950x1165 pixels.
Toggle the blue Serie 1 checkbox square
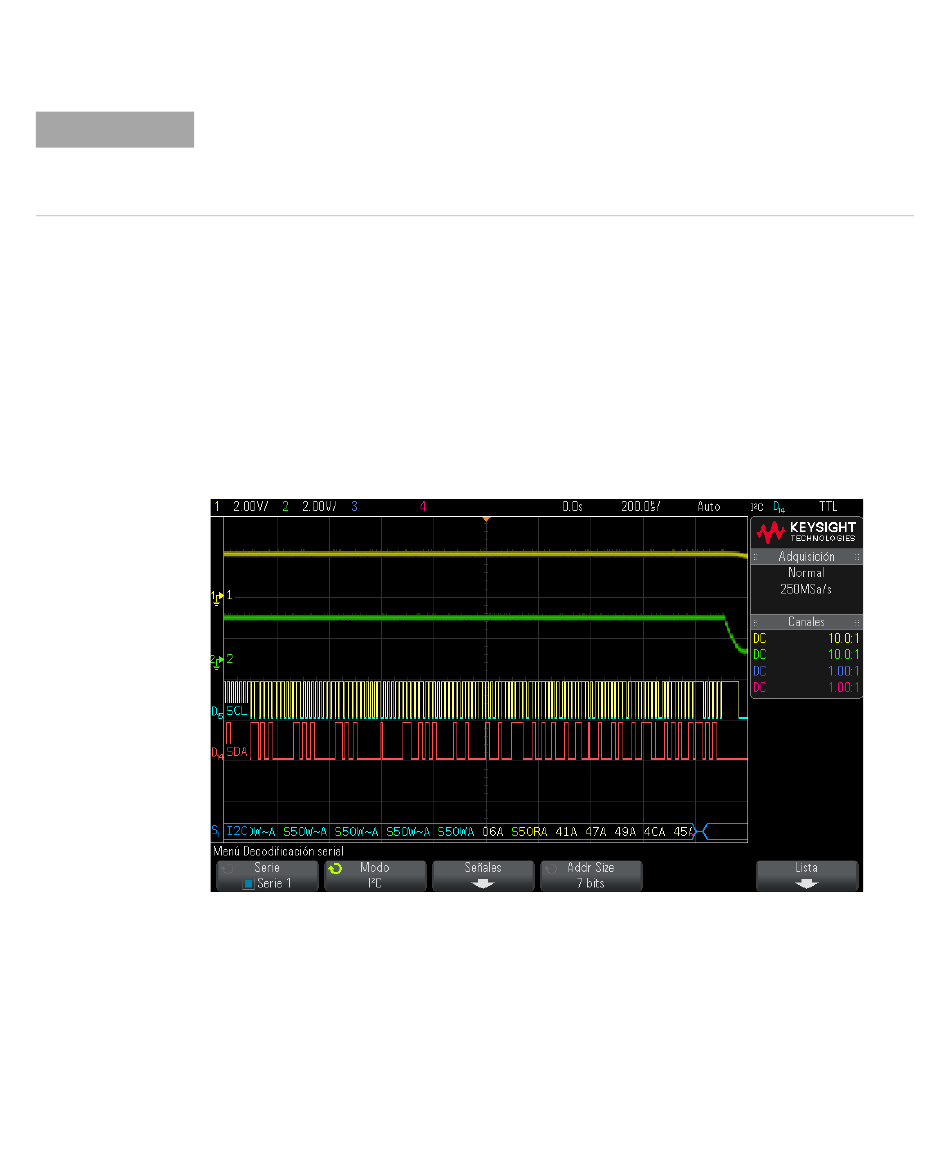point(248,884)
